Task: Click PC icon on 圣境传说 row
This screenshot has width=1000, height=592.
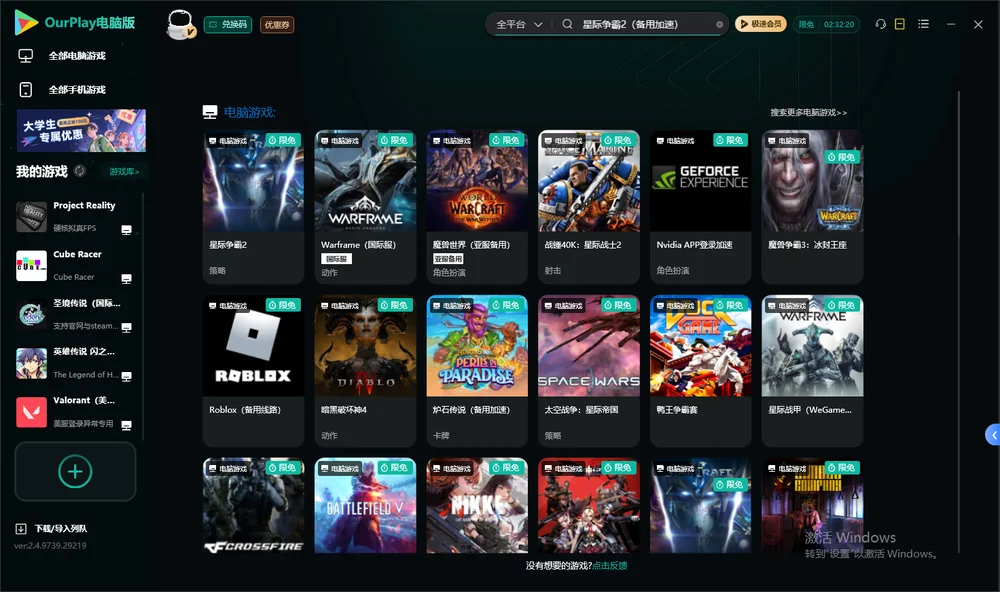Action: tap(126, 327)
